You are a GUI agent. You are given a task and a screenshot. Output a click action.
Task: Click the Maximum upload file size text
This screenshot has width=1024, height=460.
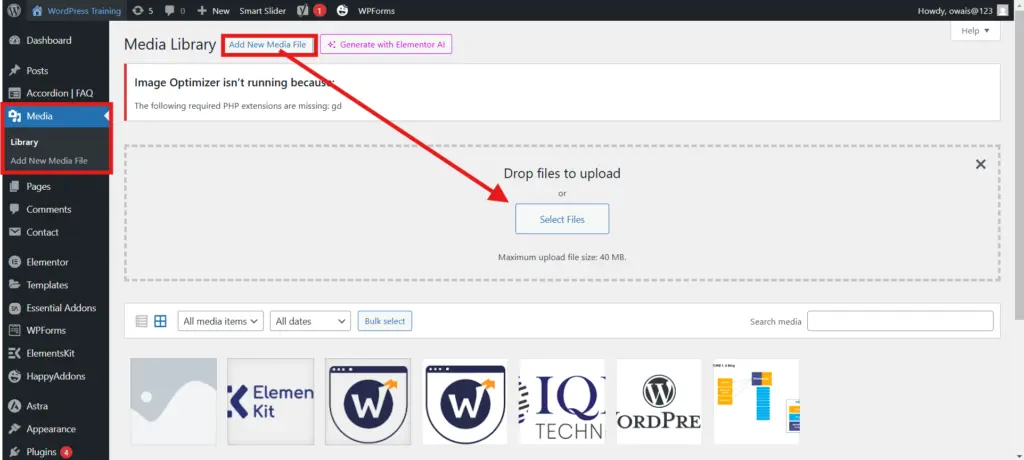tap(562, 257)
